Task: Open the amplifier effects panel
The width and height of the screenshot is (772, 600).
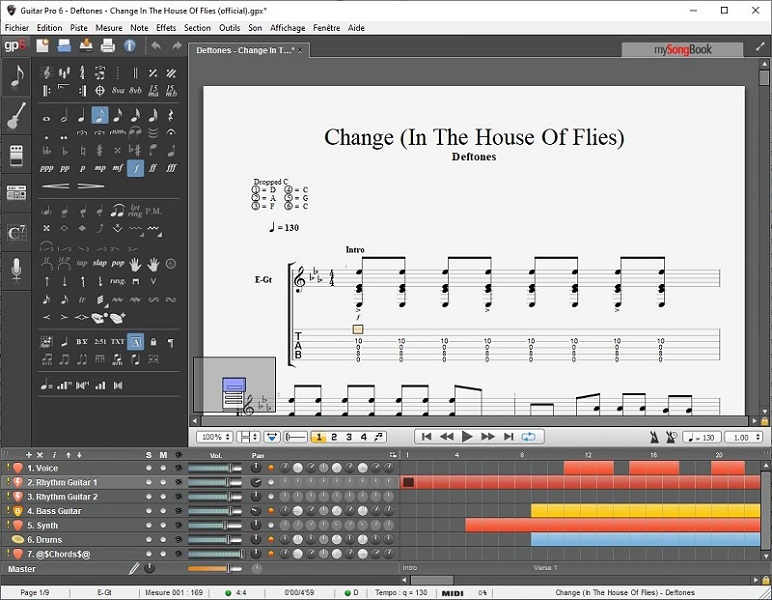Action: [16, 155]
